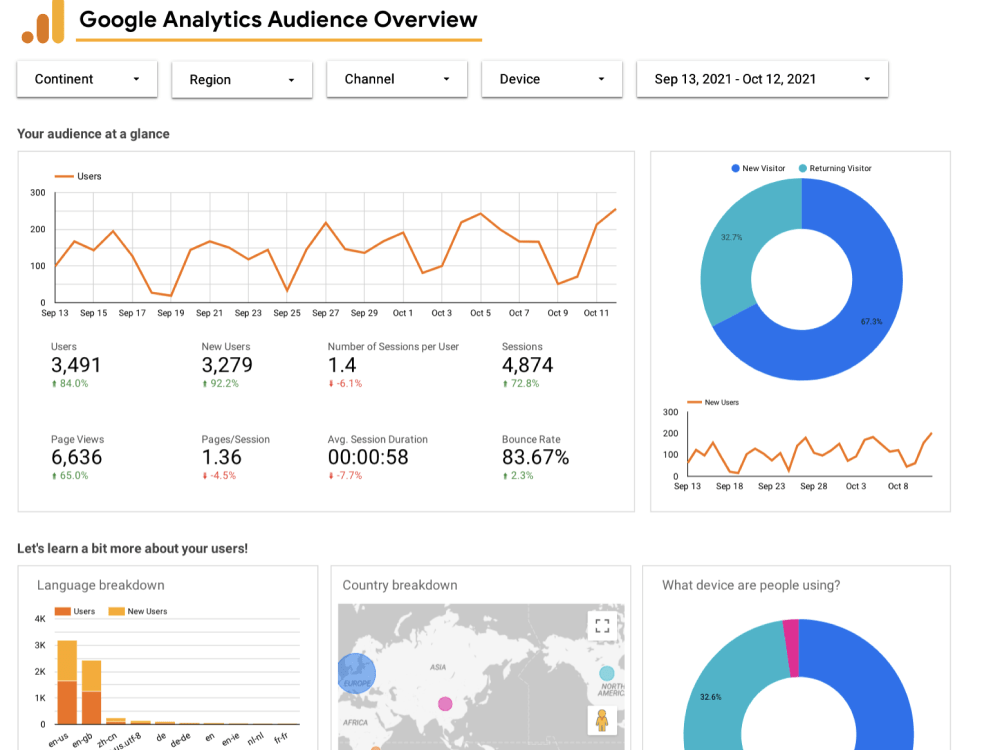The width and height of the screenshot is (1000, 750).
Task: Click the pink bubble over Asia on map
Action: [x=445, y=704]
